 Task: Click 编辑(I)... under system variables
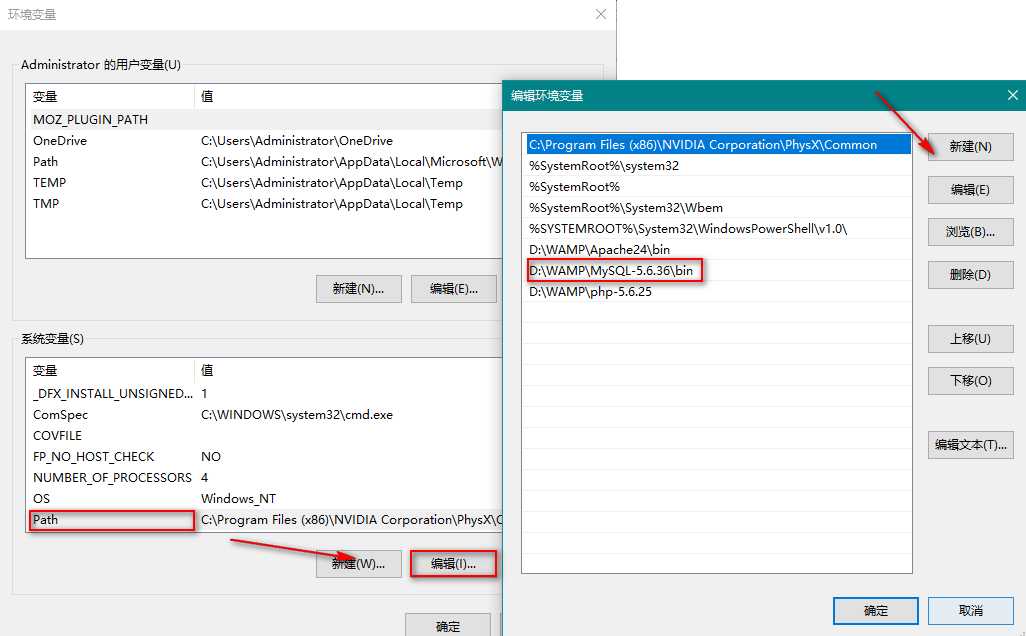click(453, 563)
